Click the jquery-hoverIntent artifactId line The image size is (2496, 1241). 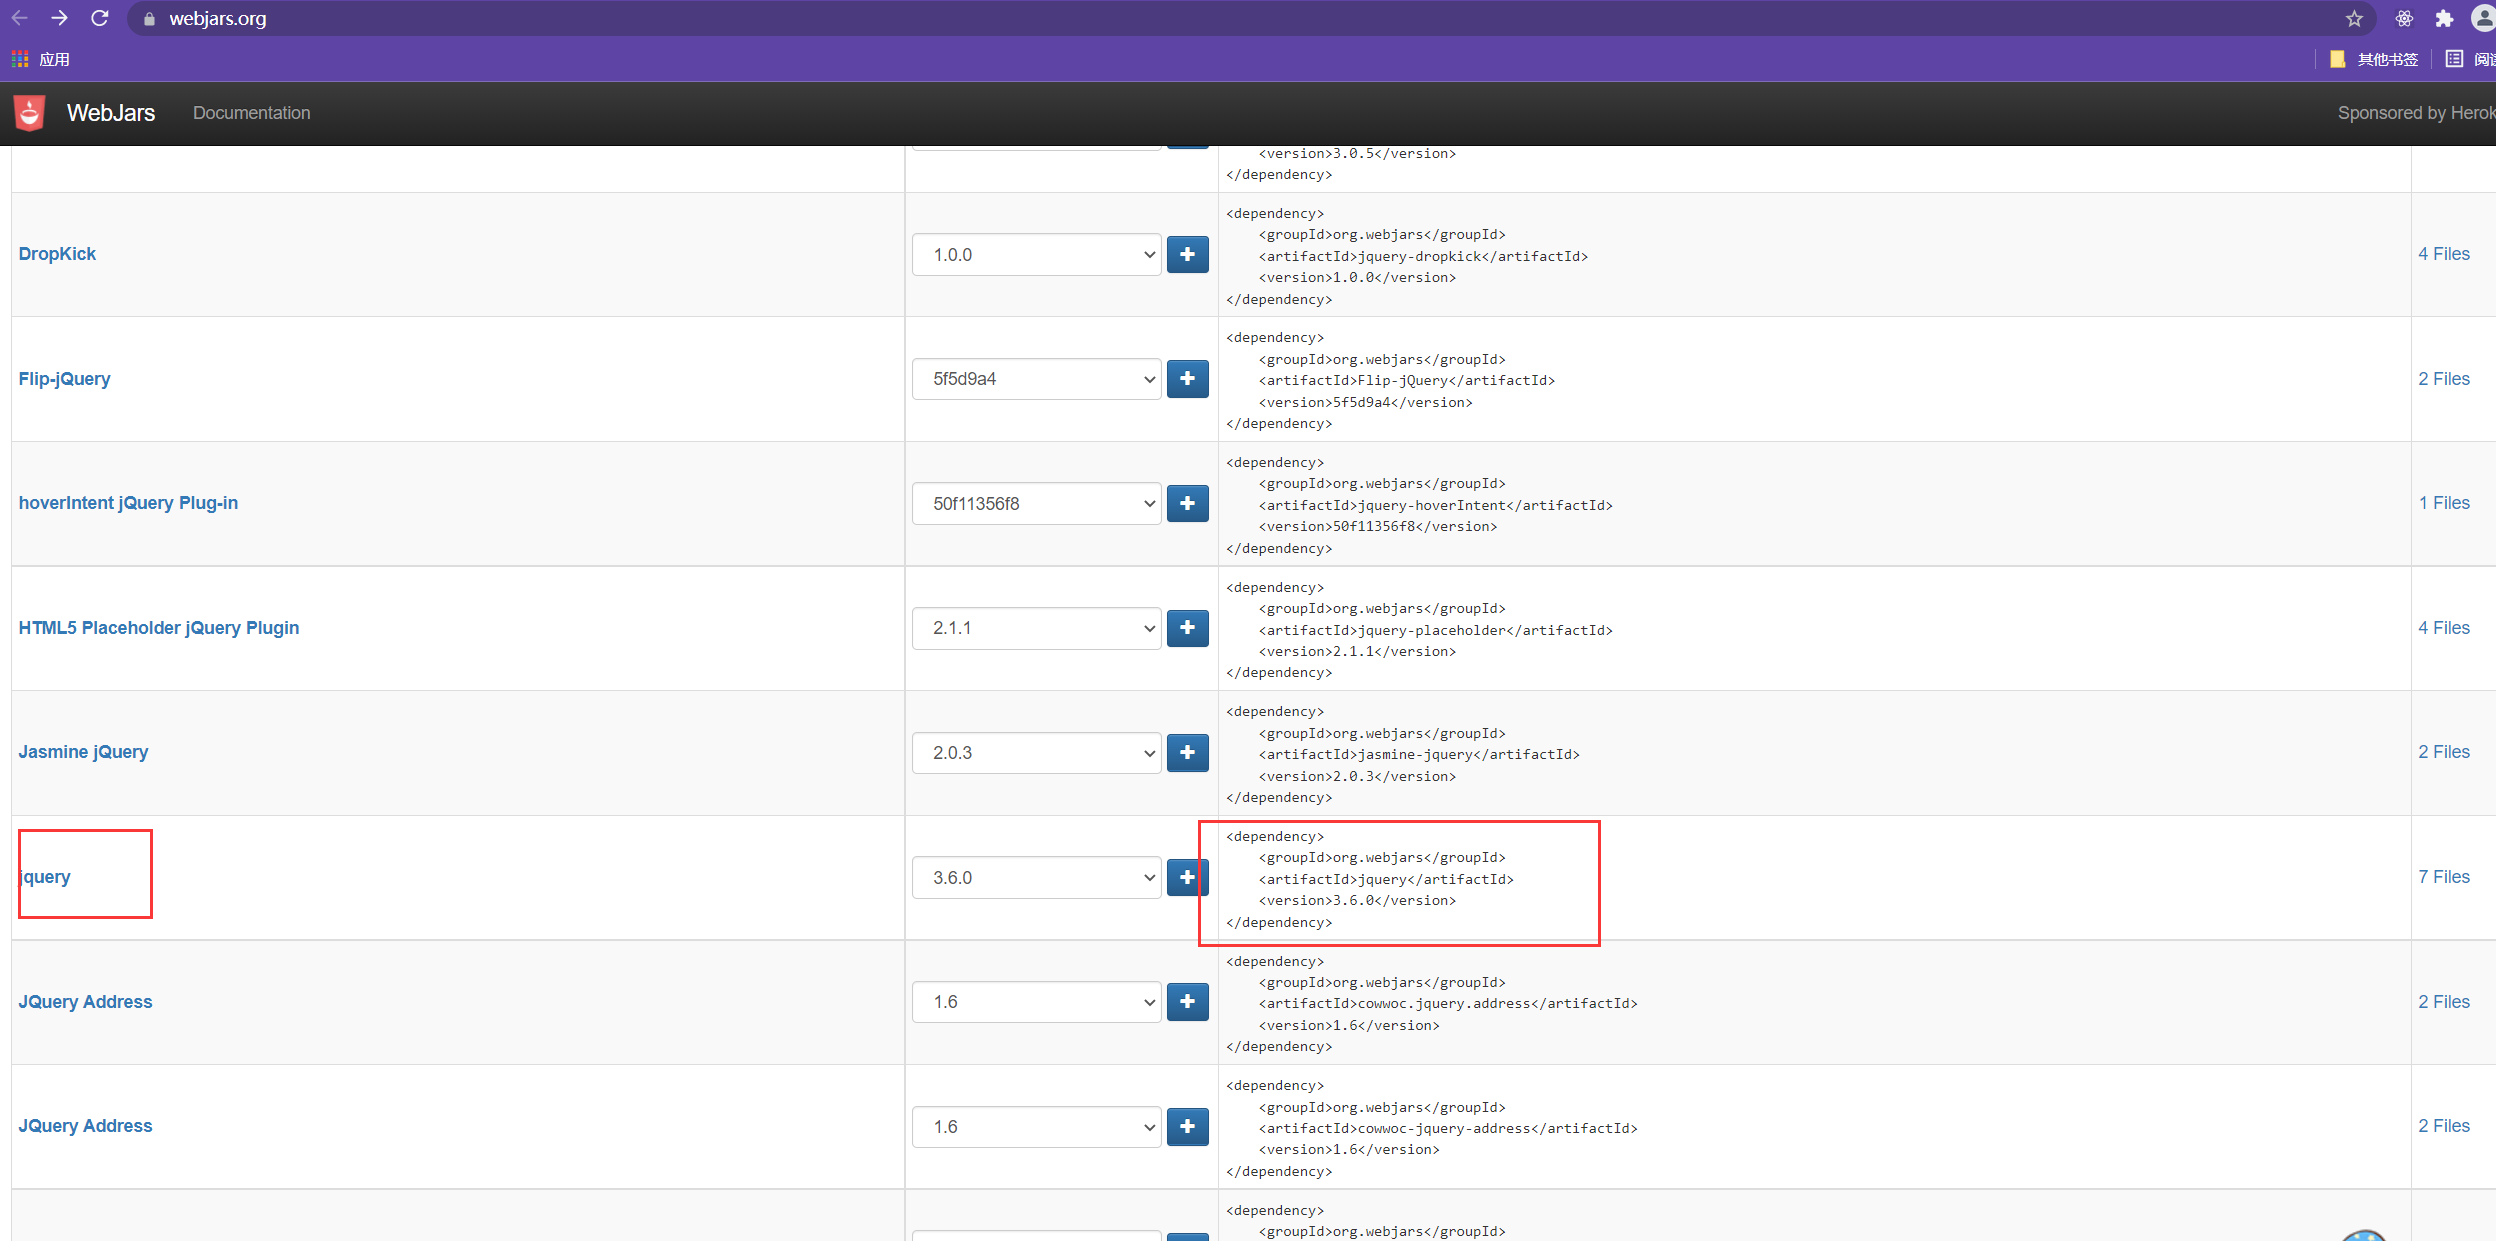click(1435, 505)
